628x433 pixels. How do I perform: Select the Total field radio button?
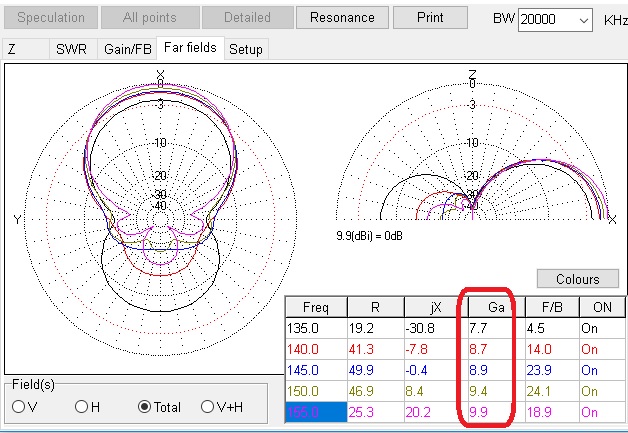point(159,407)
